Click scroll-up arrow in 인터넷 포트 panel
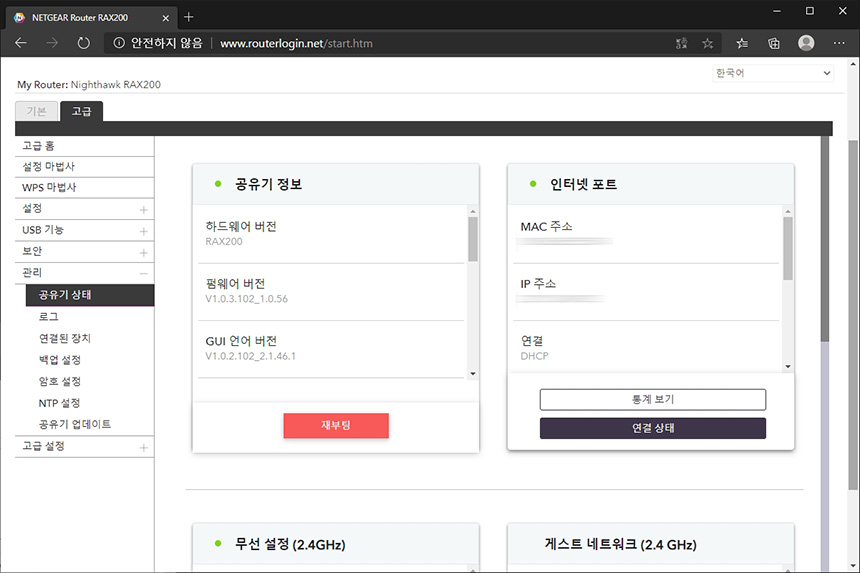 coord(788,212)
